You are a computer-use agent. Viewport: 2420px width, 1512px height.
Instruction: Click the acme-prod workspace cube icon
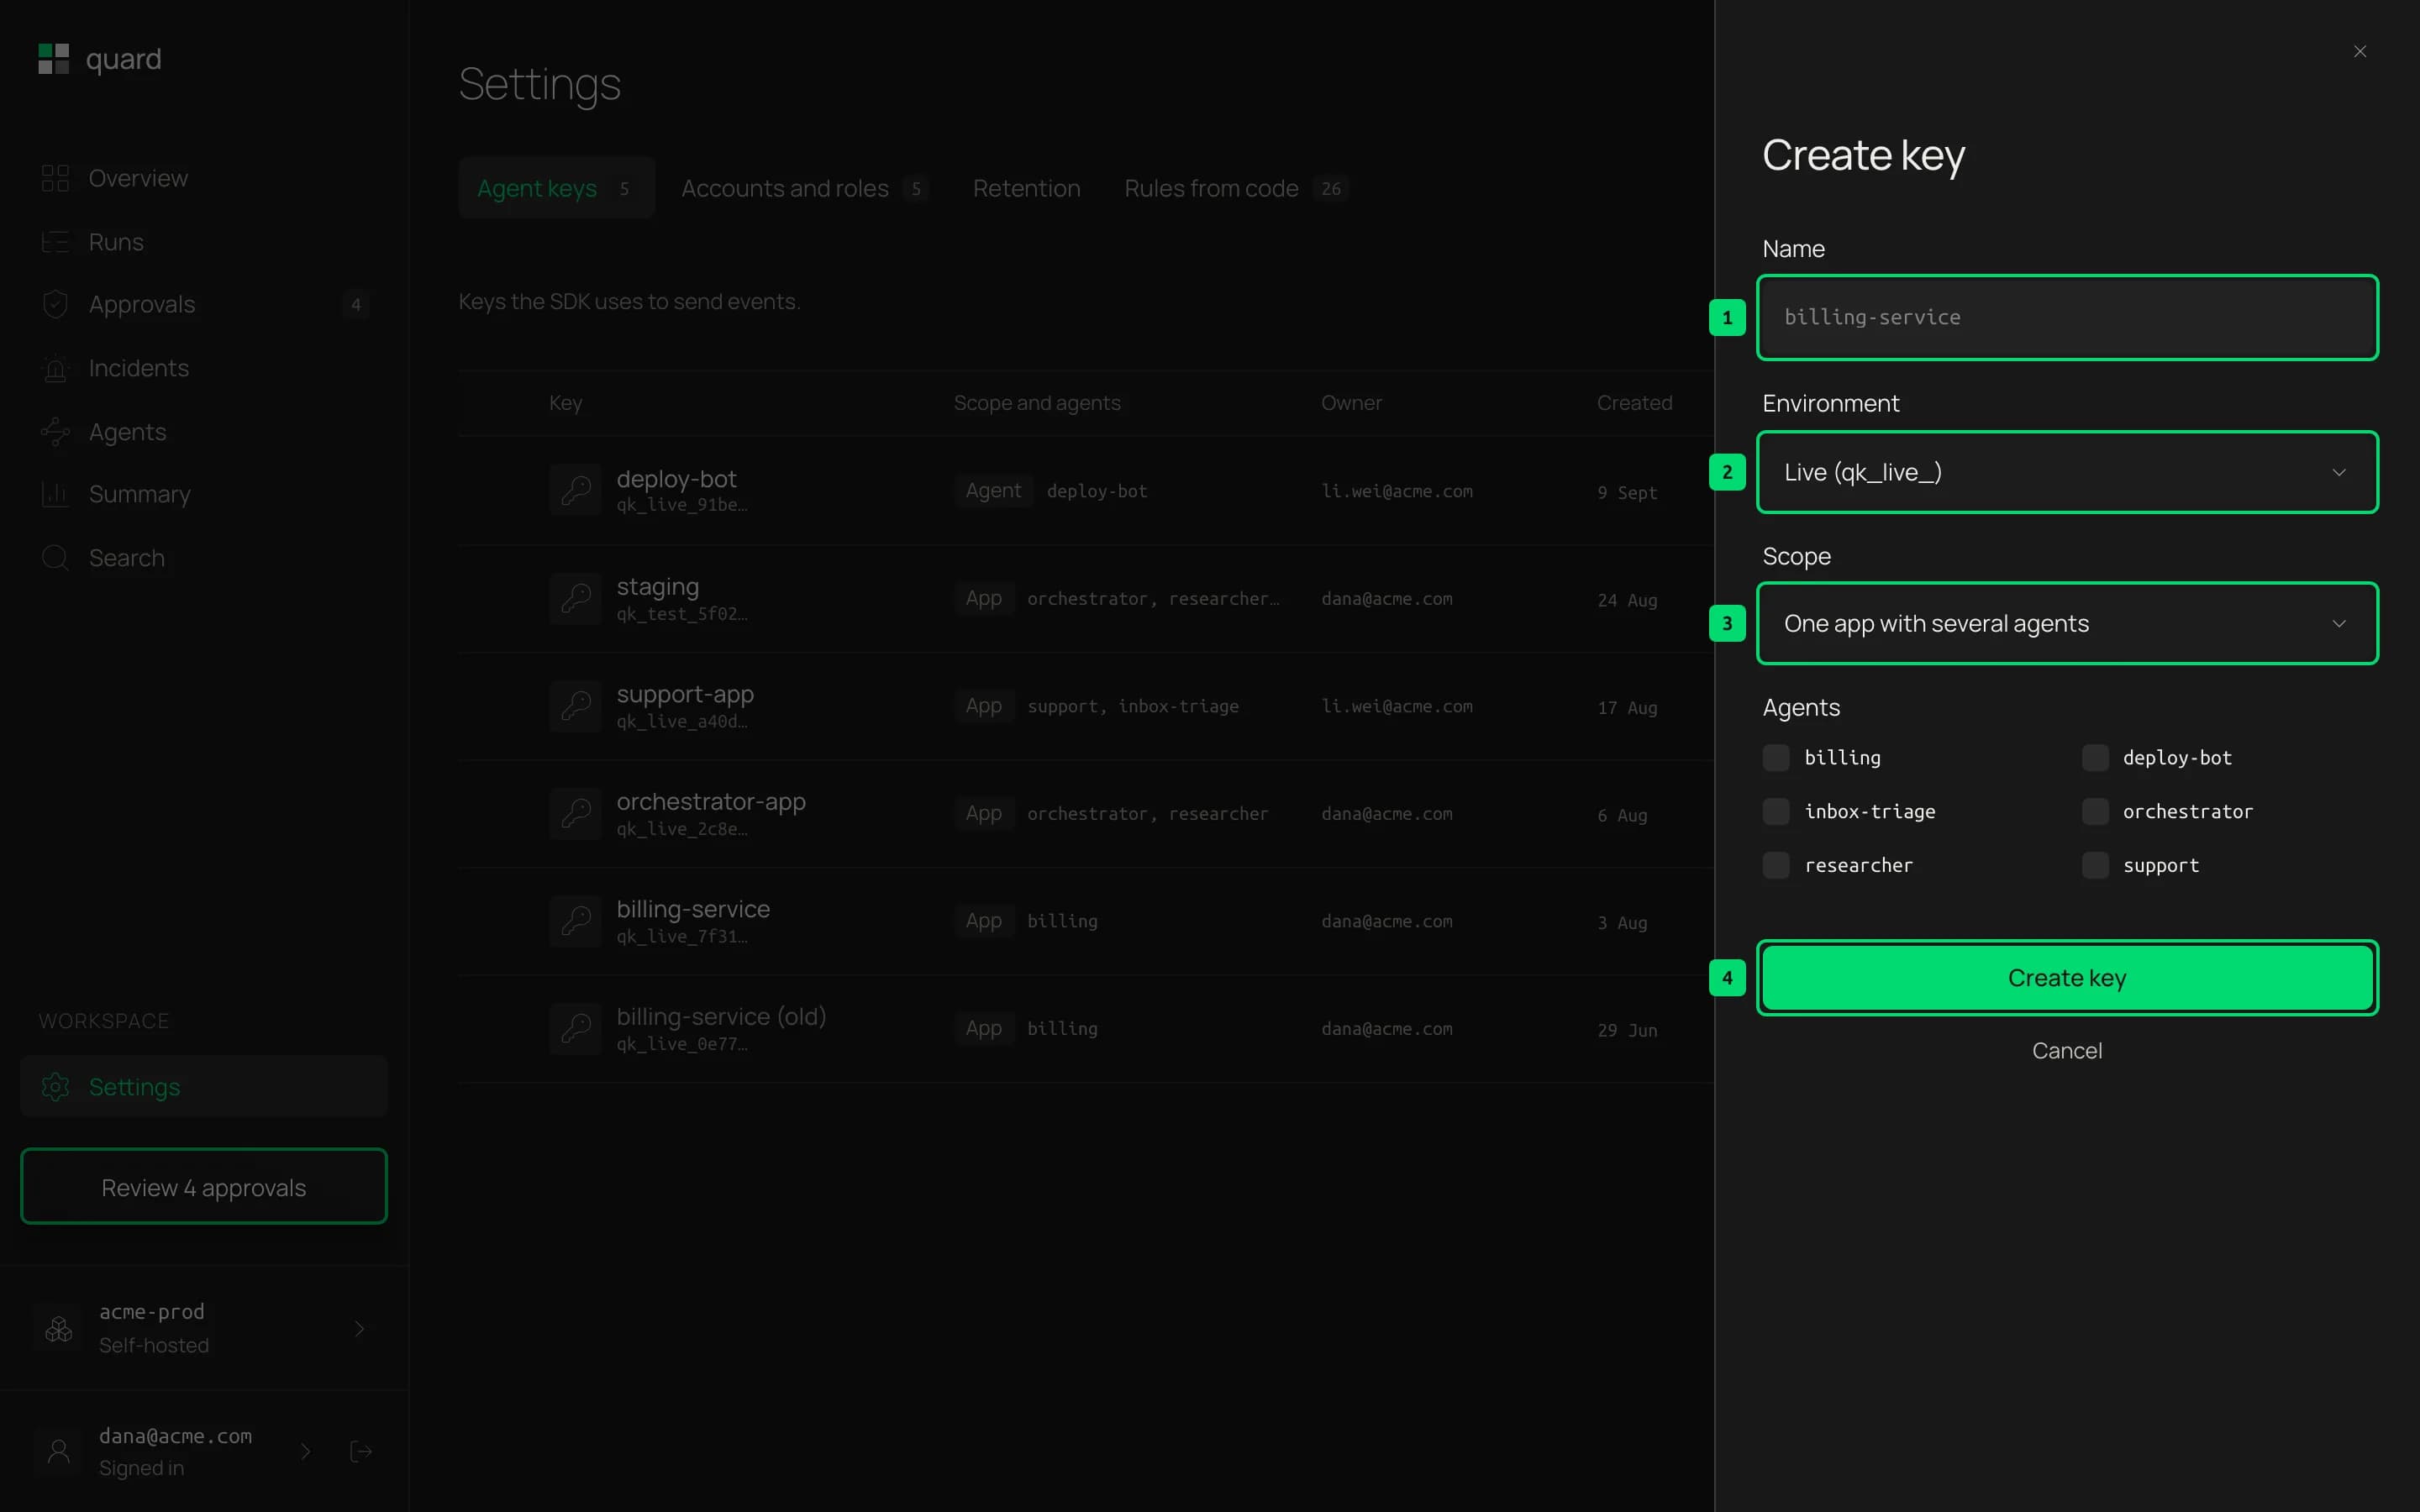point(59,1329)
